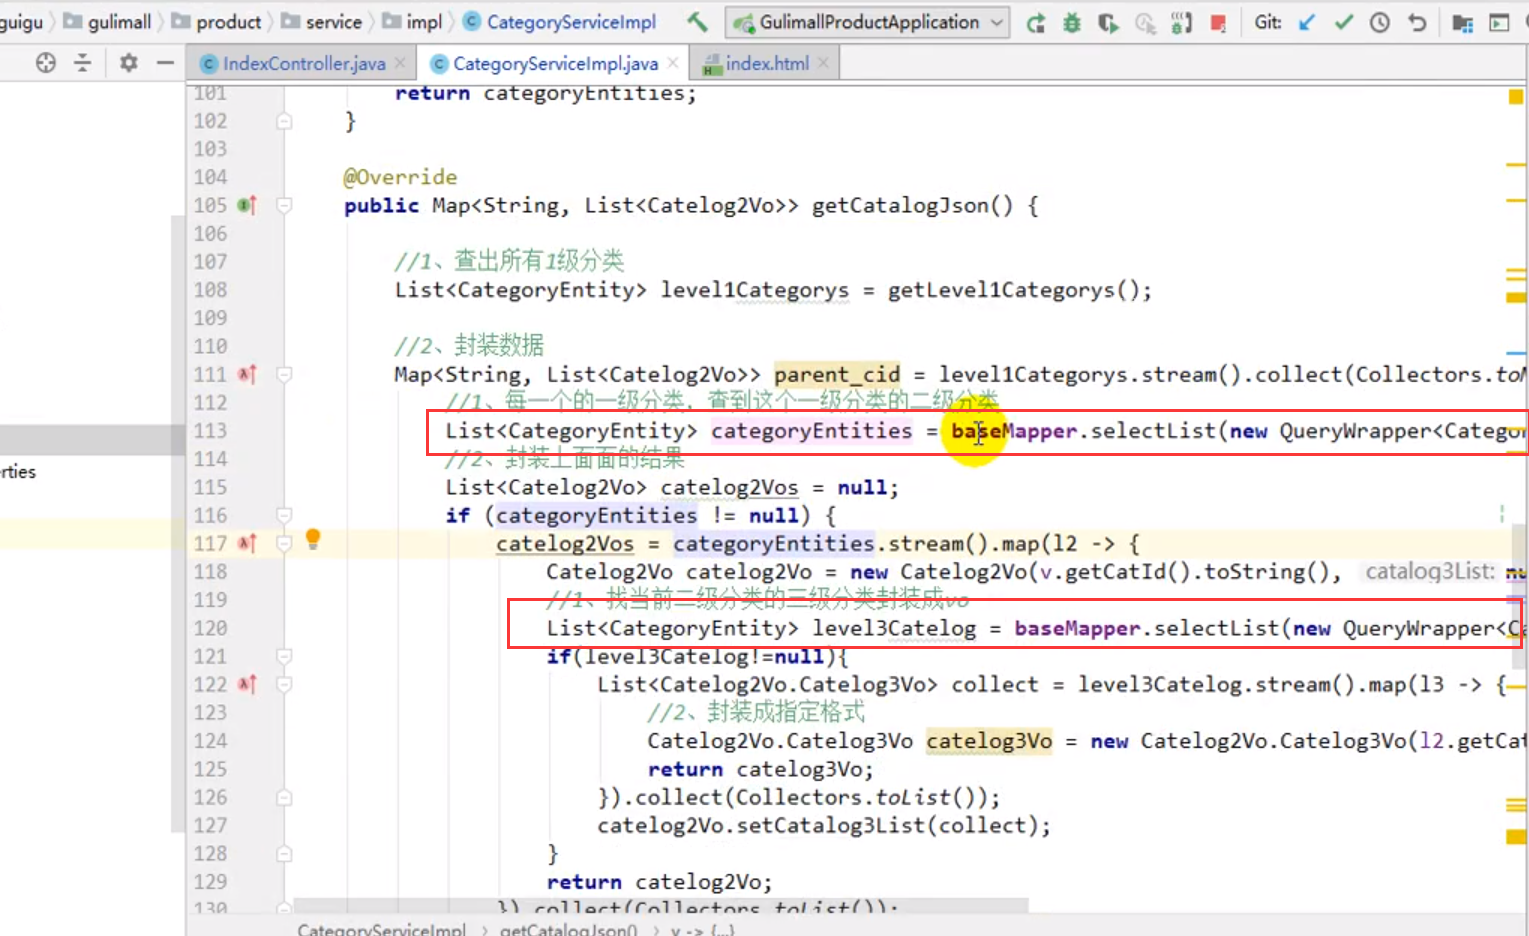The image size is (1529, 936).
Task: Collapse the if-block fold on line 116
Action: pyautogui.click(x=284, y=515)
